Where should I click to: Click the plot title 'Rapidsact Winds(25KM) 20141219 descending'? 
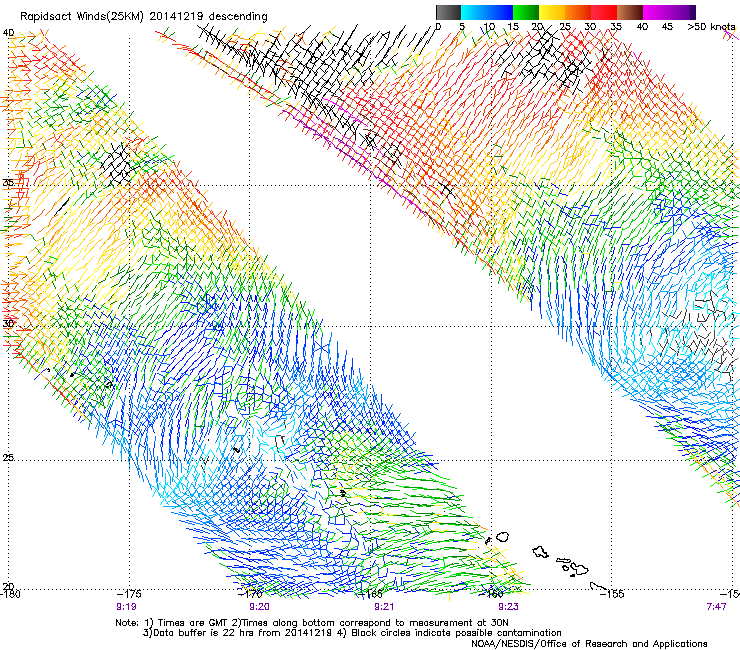[x=143, y=17]
